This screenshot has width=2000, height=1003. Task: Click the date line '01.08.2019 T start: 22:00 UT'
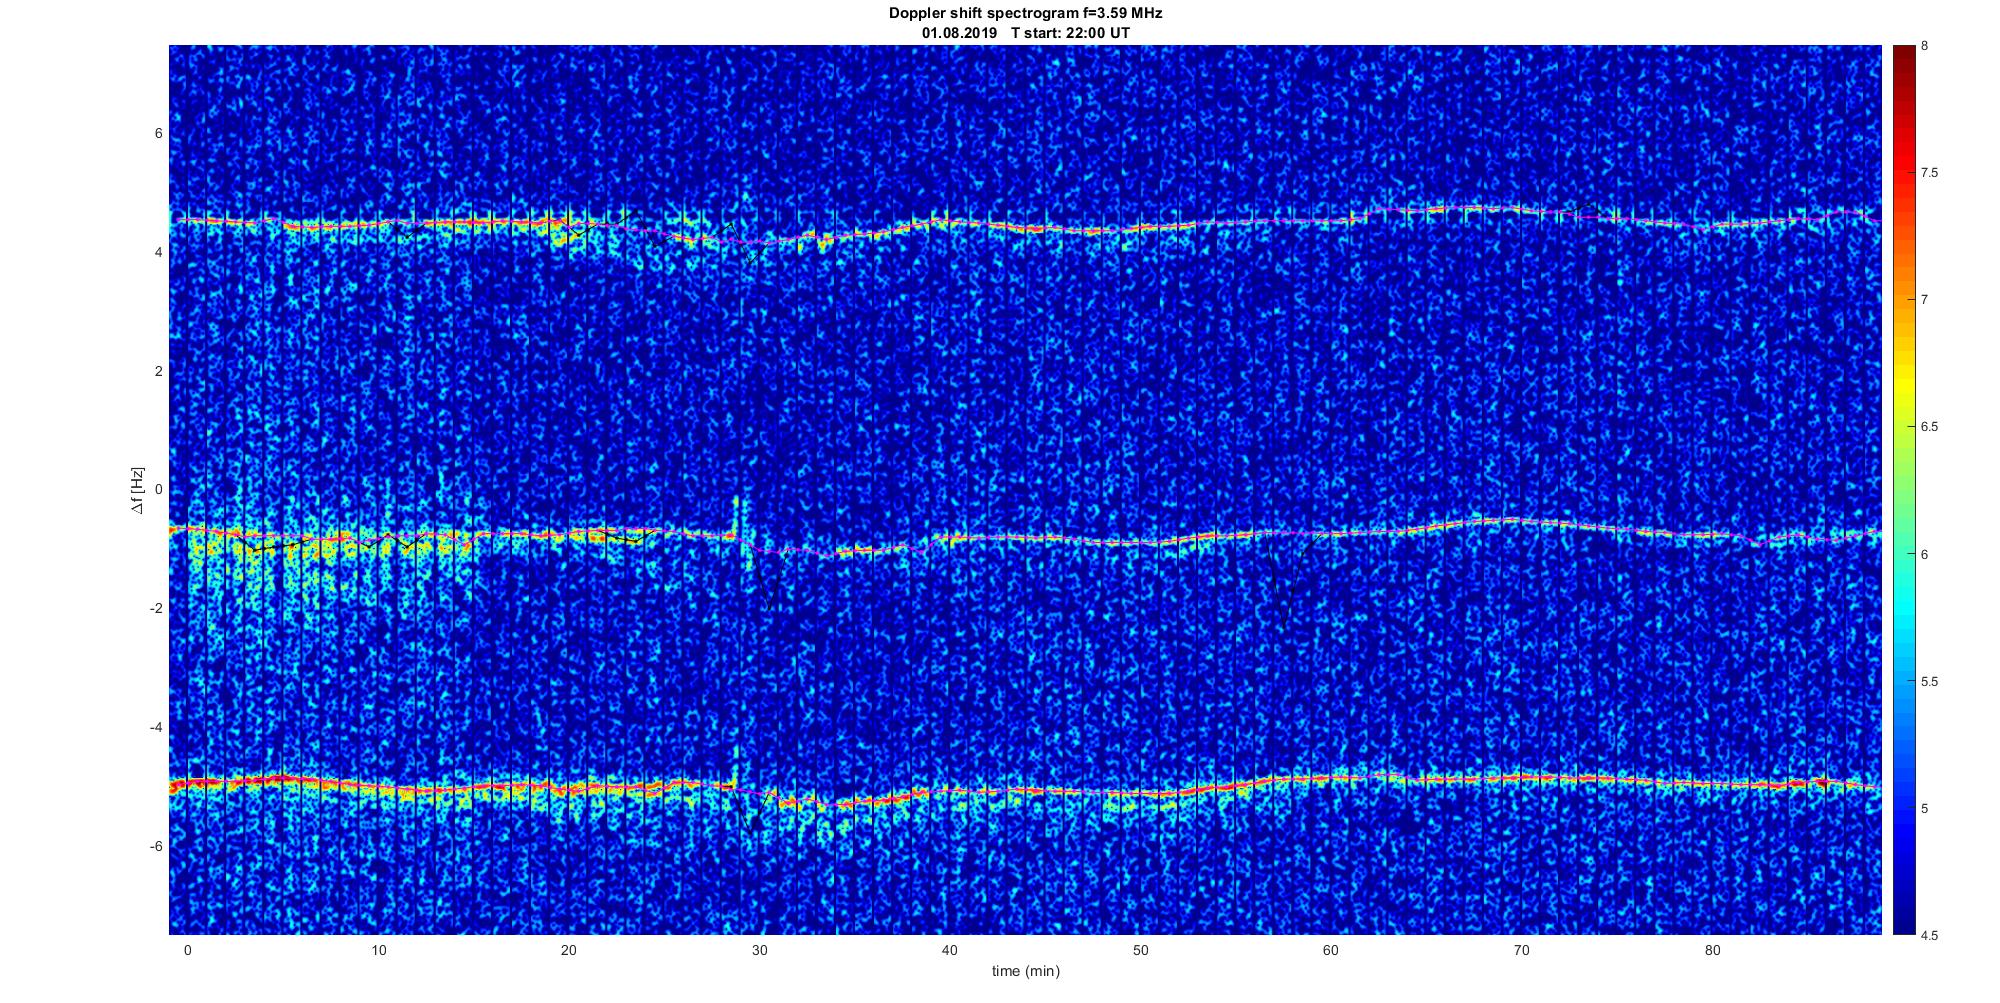coord(1025,32)
